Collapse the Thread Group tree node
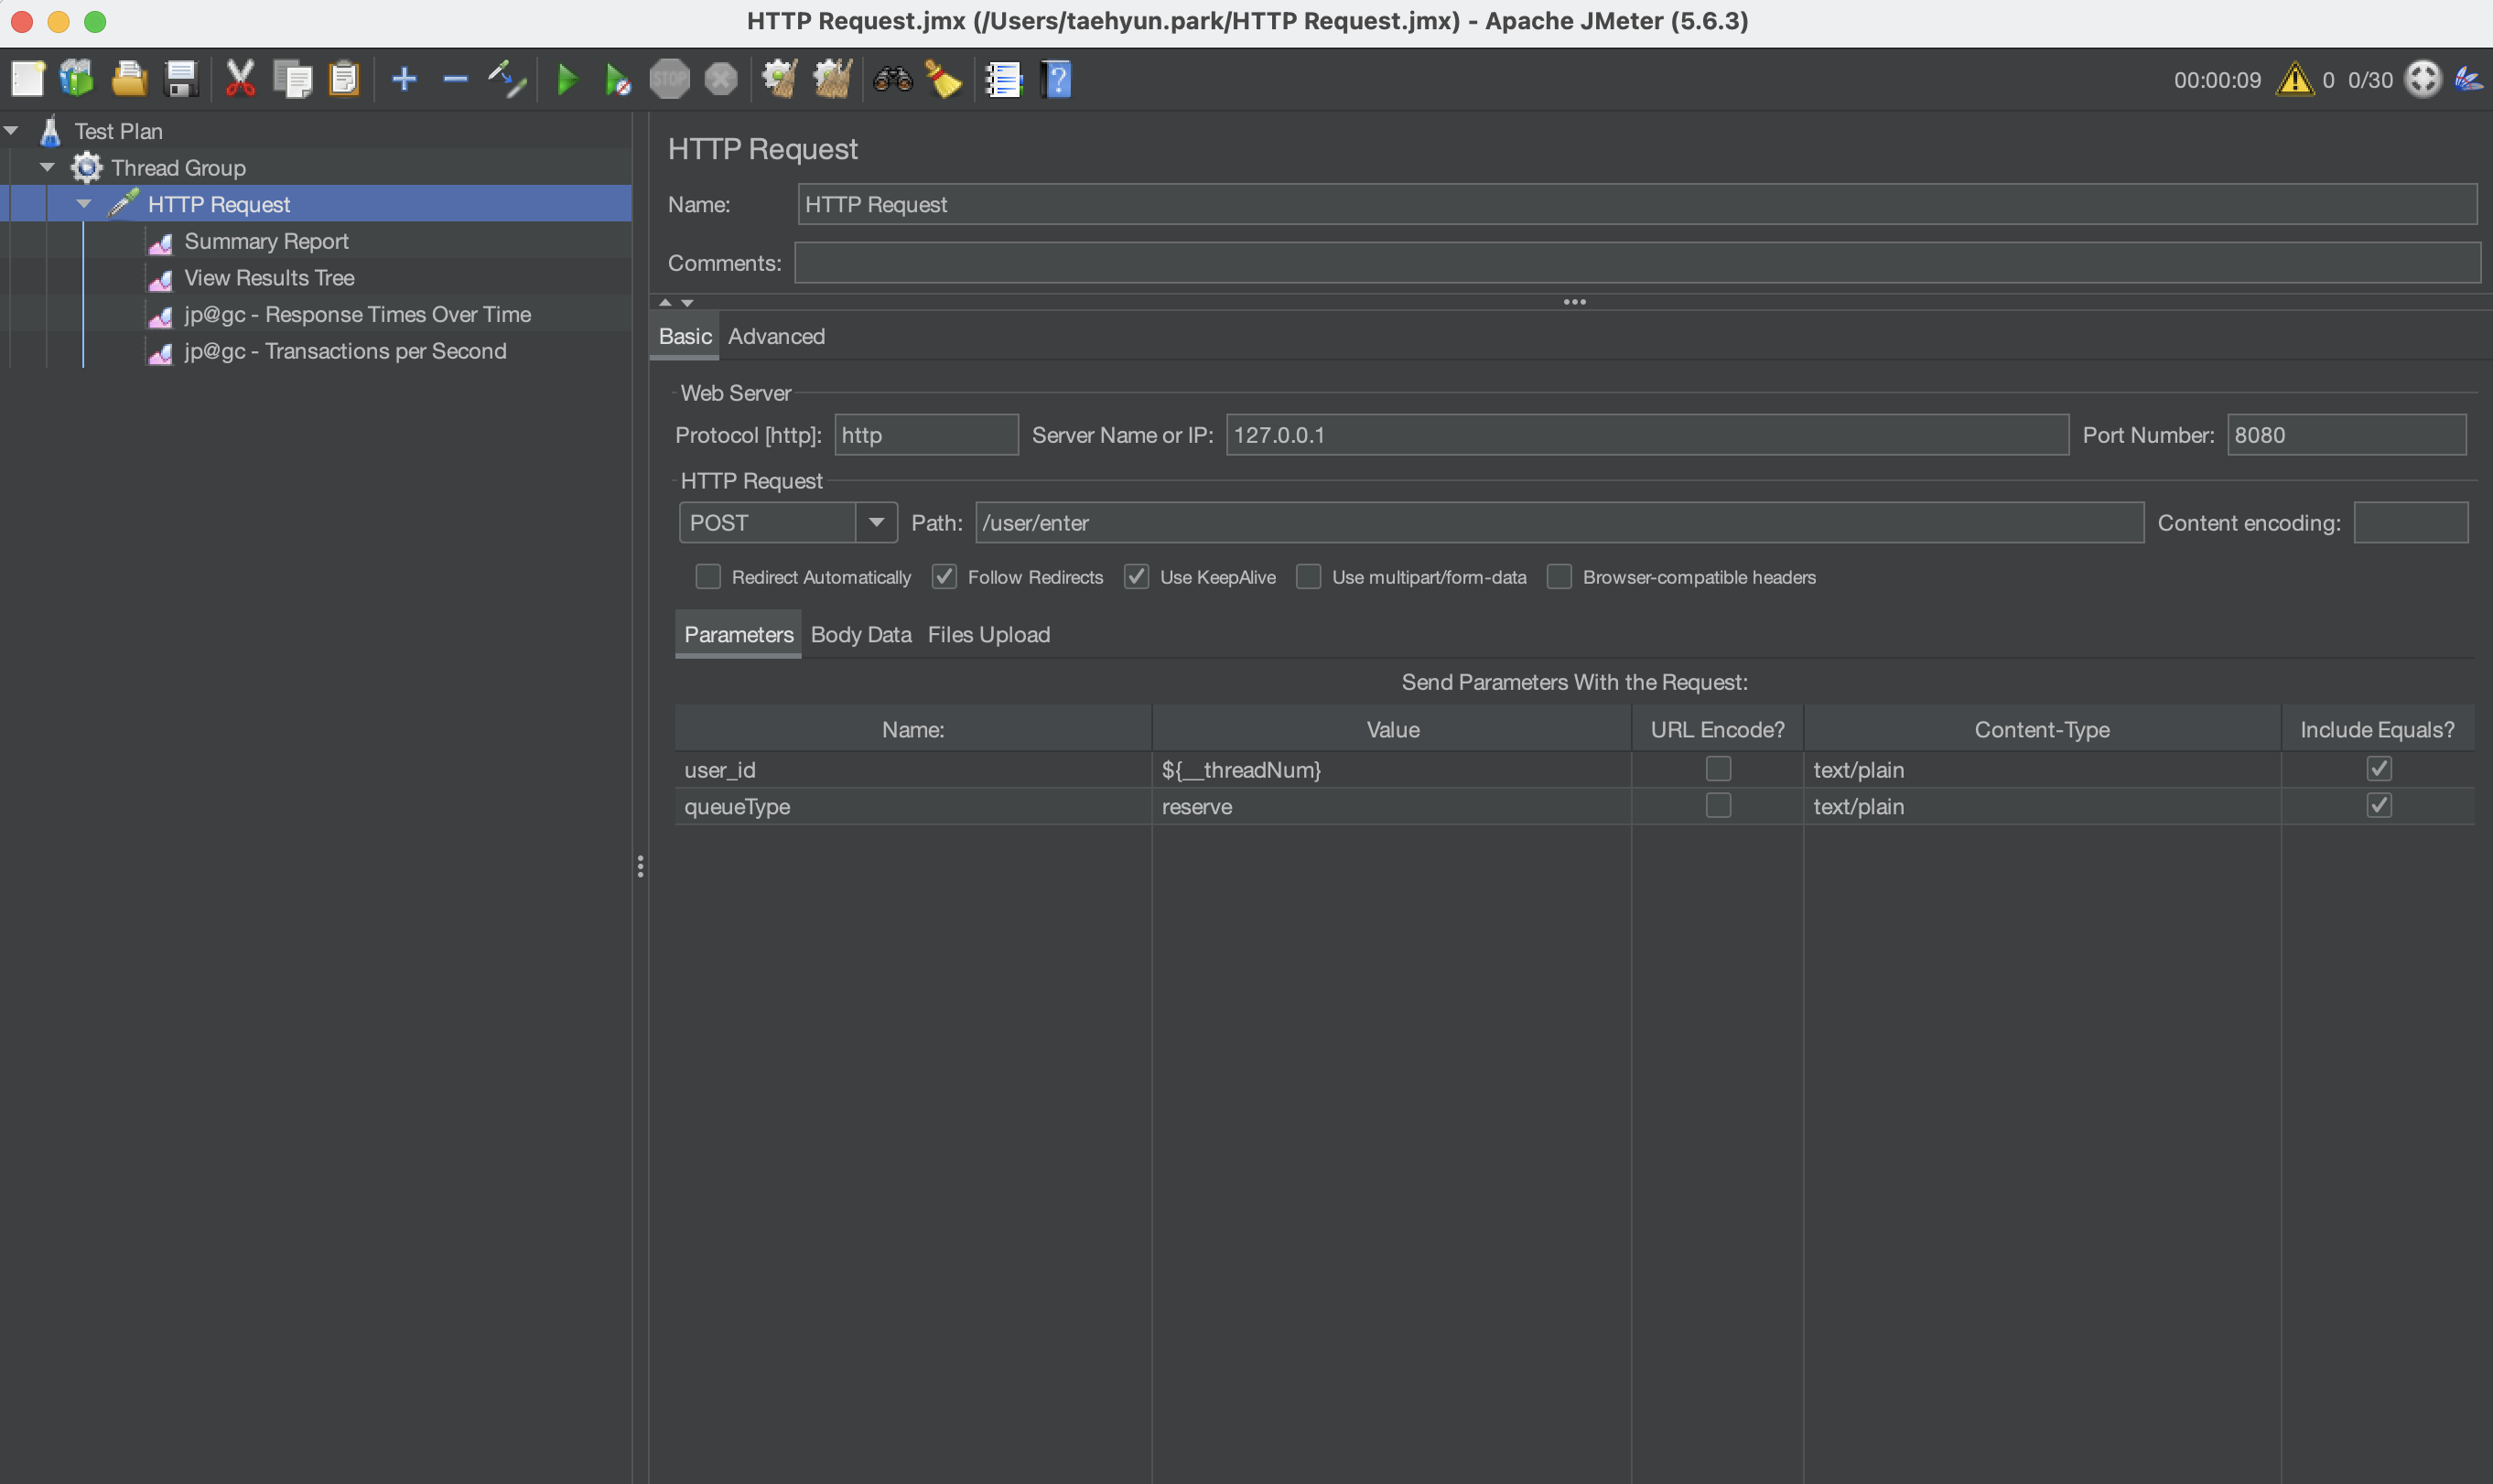This screenshot has width=2493, height=1484. pos(47,167)
